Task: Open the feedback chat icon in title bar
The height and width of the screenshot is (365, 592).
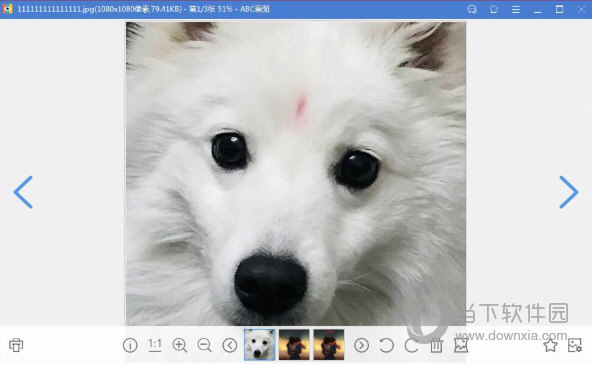Action: (x=472, y=9)
